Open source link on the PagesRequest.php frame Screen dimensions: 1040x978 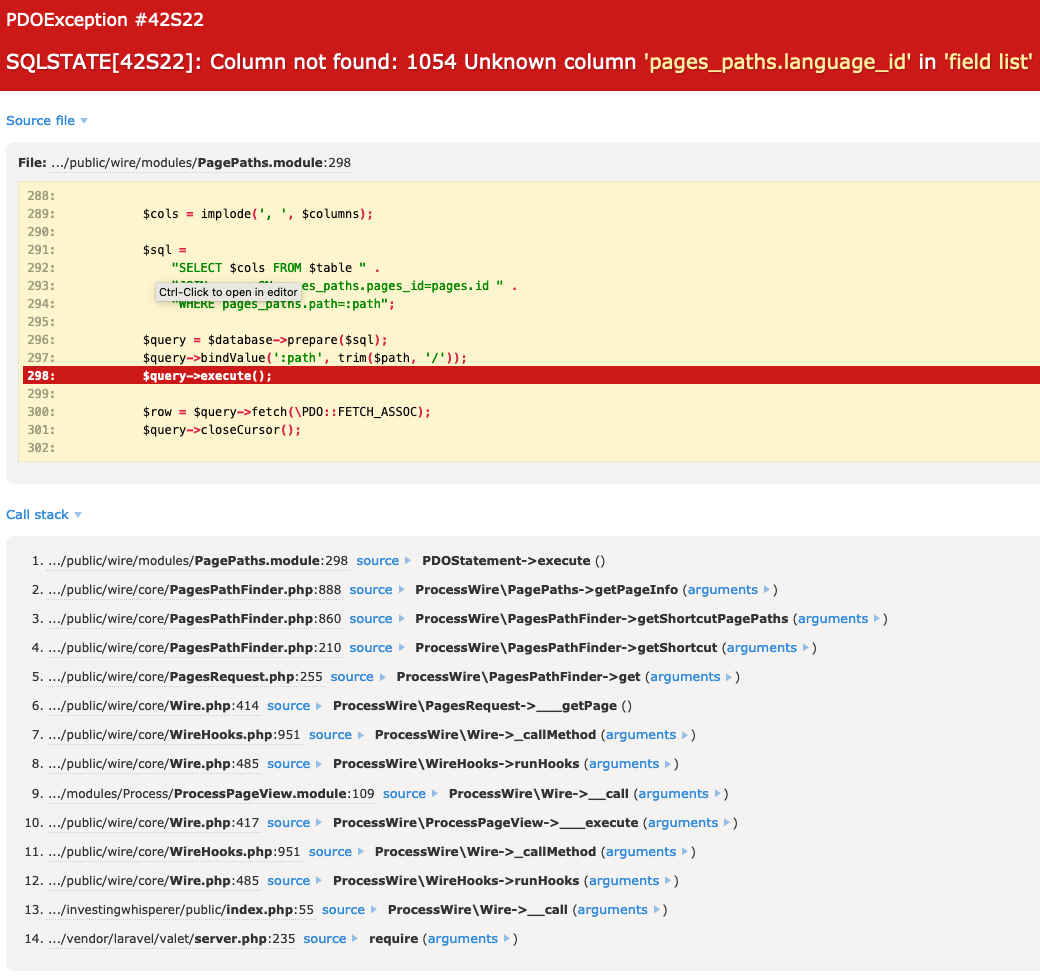[x=350, y=676]
